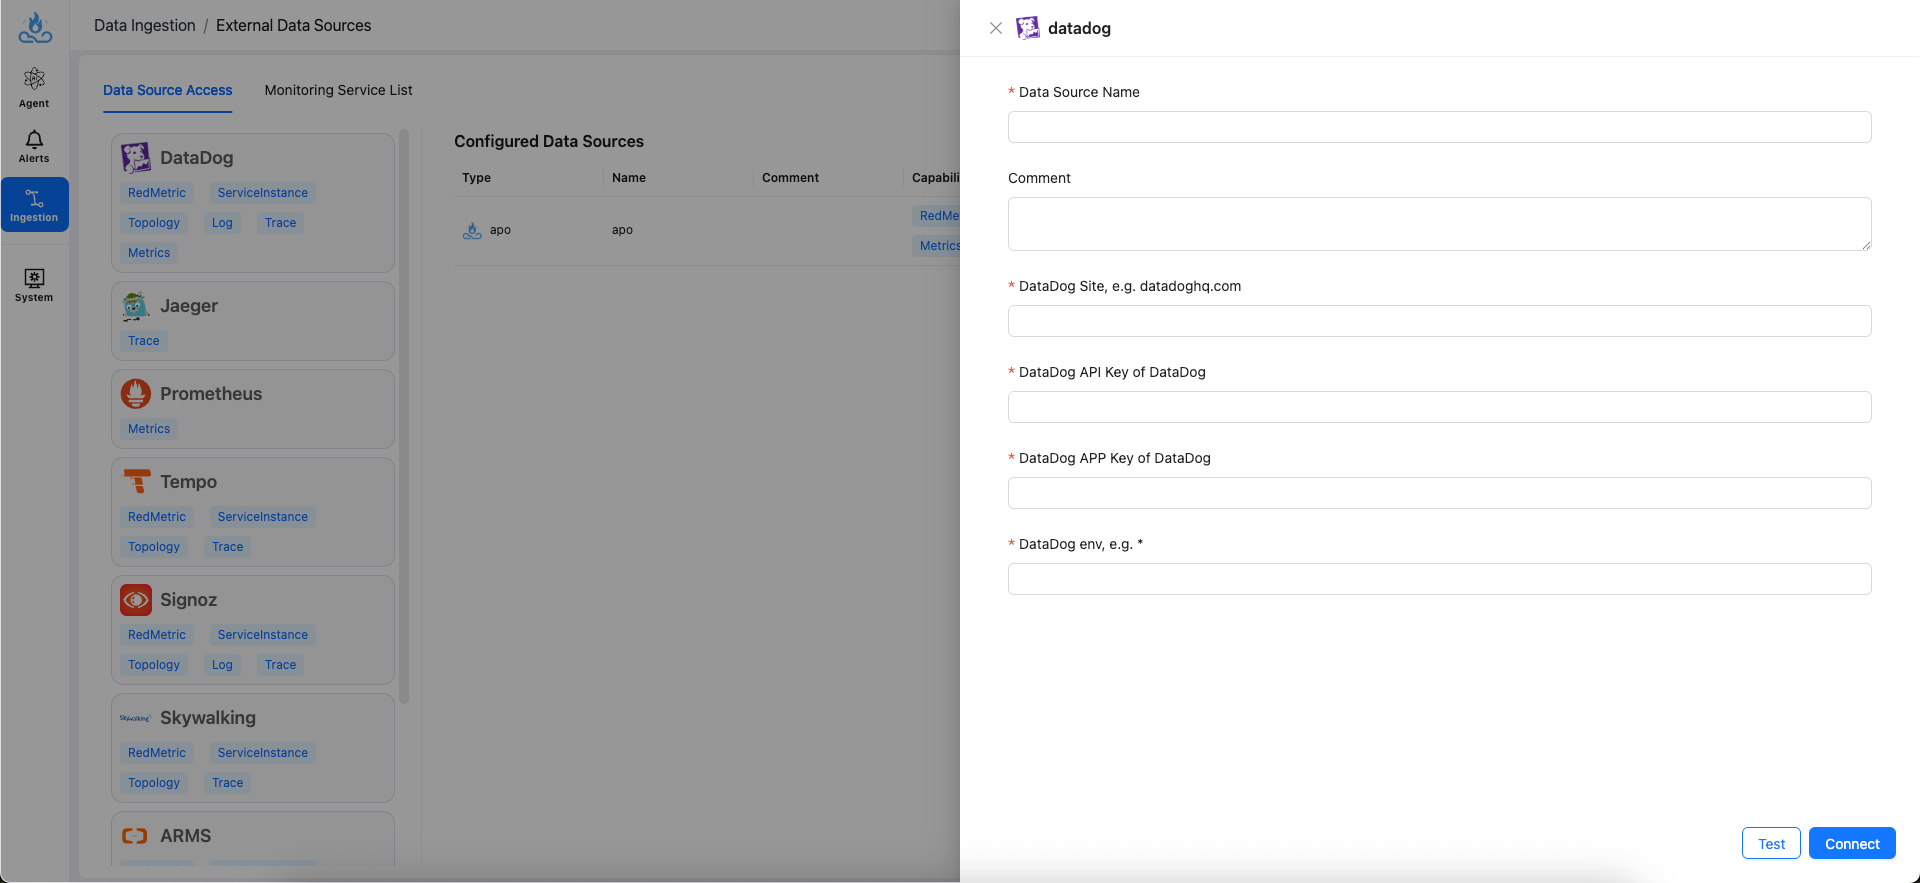This screenshot has height=883, width=1920.
Task: Select the Data Source Access tab
Action: (x=167, y=90)
